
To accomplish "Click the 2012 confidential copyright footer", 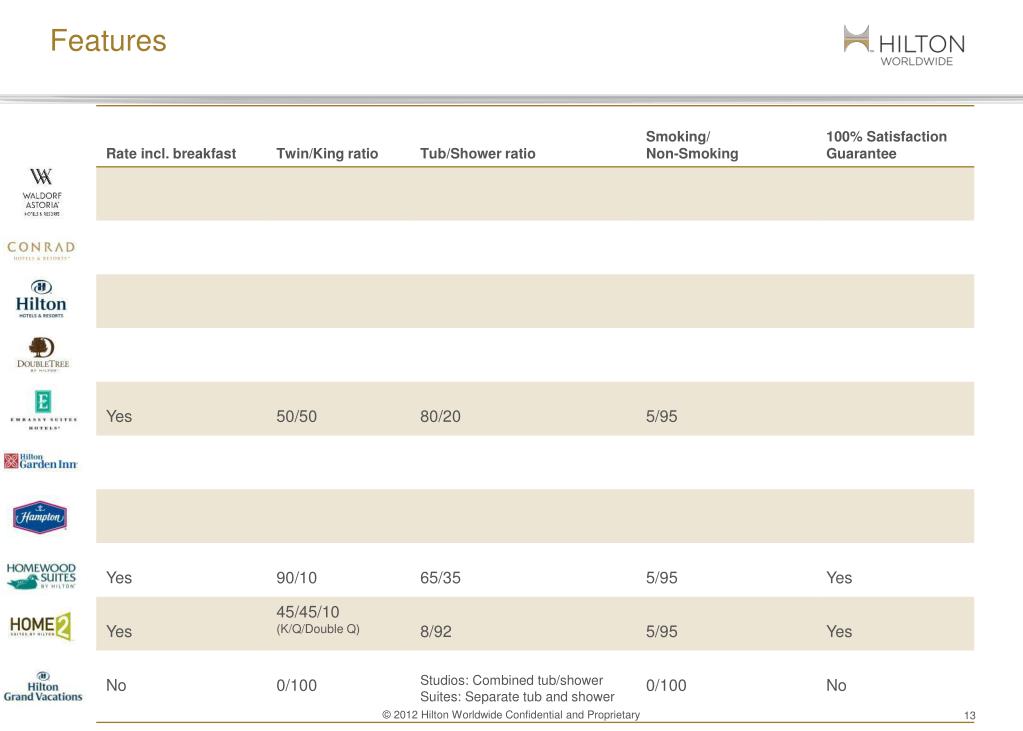I will (x=511, y=714).
